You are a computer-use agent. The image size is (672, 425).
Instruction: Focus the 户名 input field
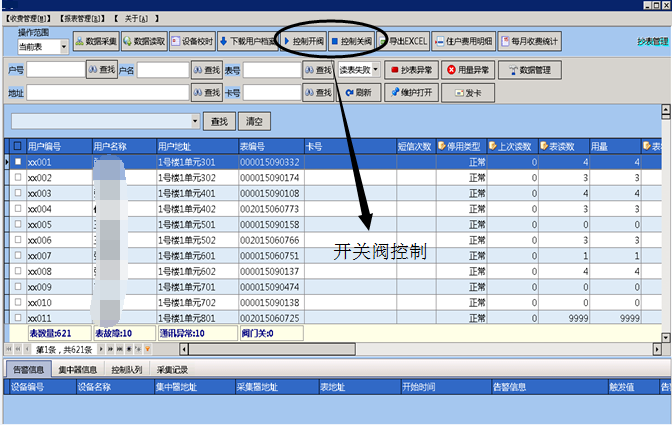pyautogui.click(x=163, y=69)
